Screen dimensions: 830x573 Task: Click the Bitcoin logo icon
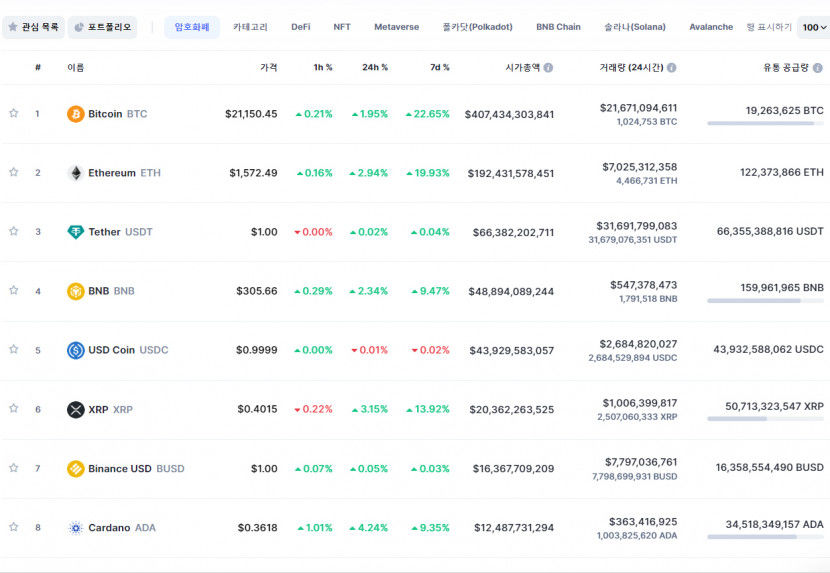(76, 114)
